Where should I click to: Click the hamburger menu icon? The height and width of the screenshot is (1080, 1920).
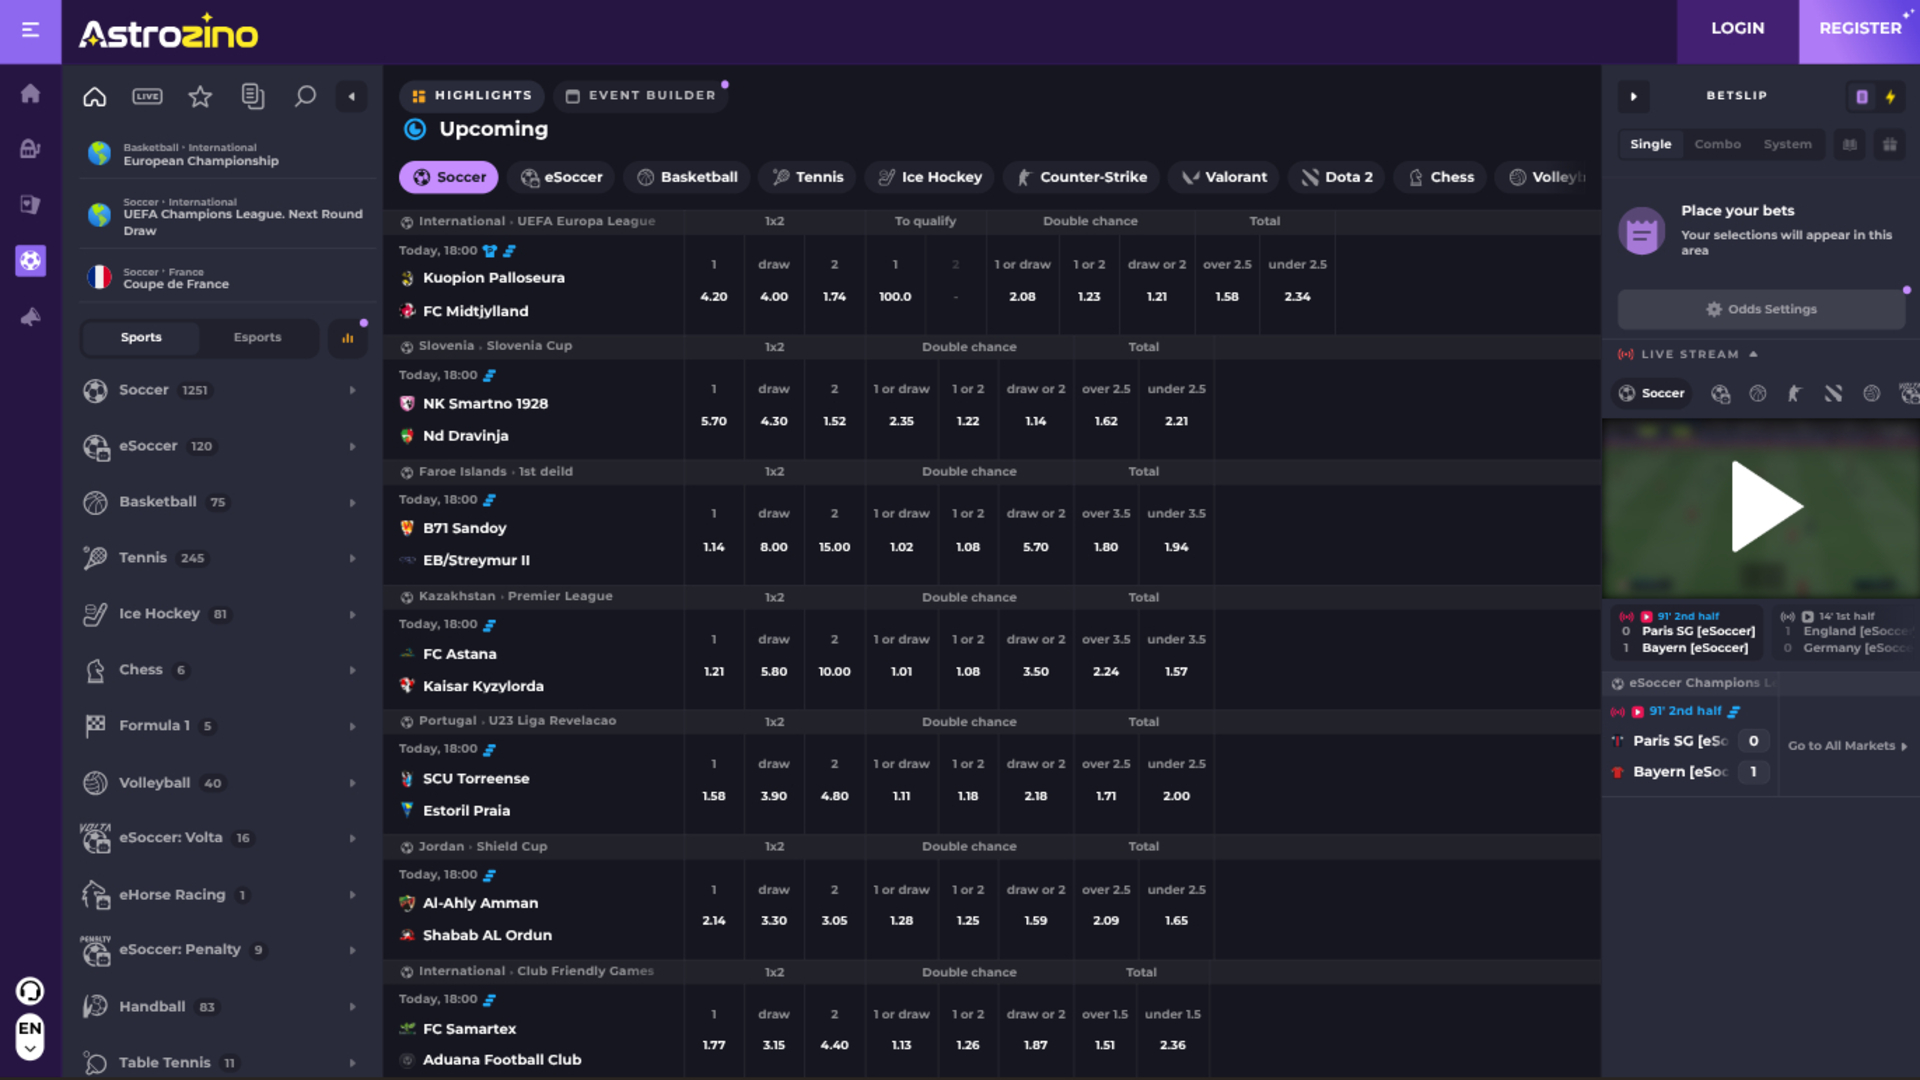click(30, 30)
